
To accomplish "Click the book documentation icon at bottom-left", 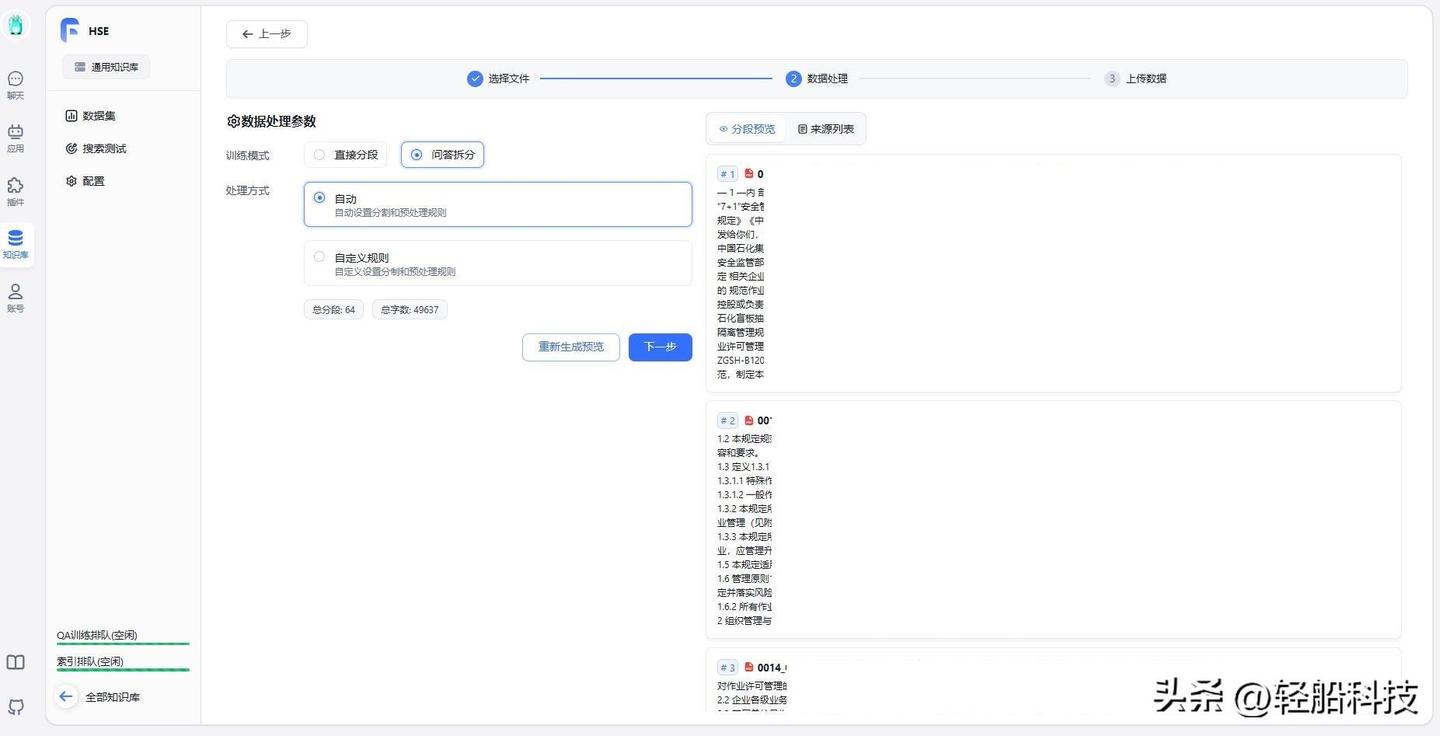I will pos(15,662).
